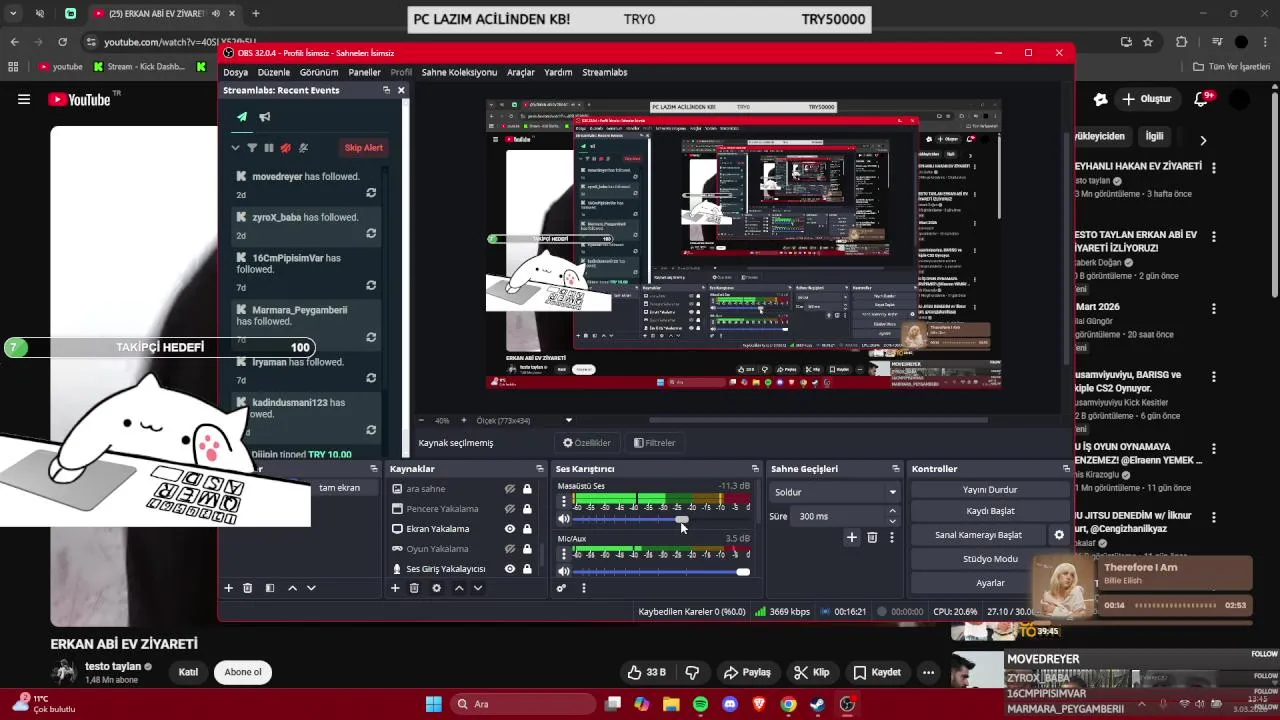The width and height of the screenshot is (1280, 720).
Task: Open the audio mixer three-dot menu
Action: [x=583, y=588]
